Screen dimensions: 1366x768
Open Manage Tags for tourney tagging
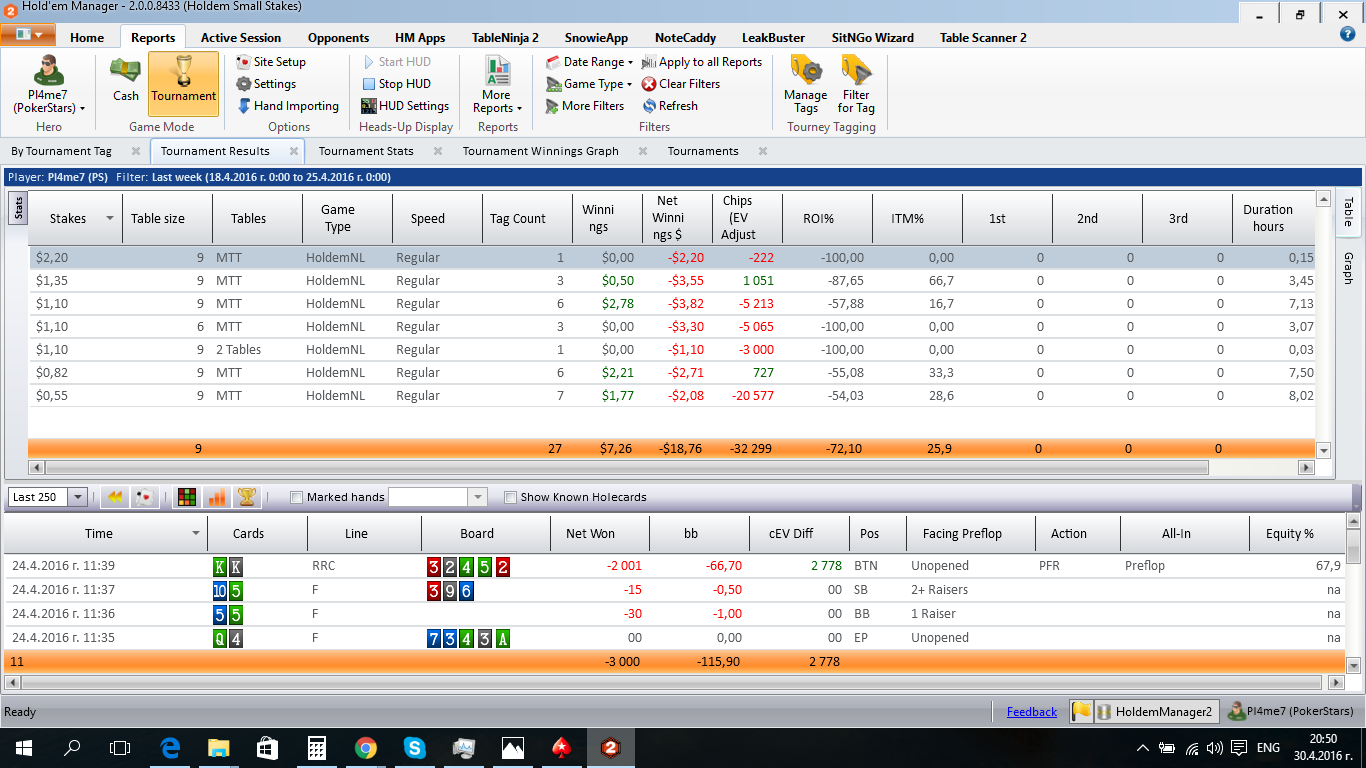(x=806, y=84)
